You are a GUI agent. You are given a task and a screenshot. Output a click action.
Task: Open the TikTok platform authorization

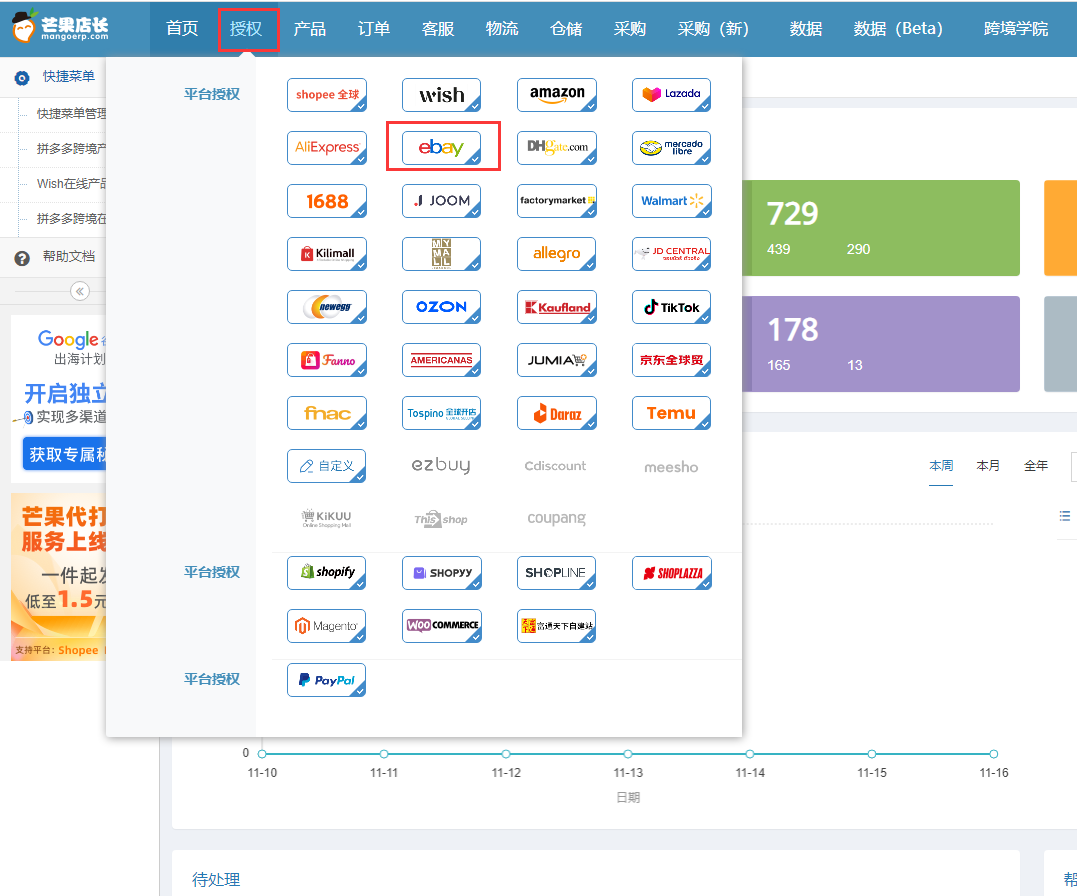coord(672,306)
